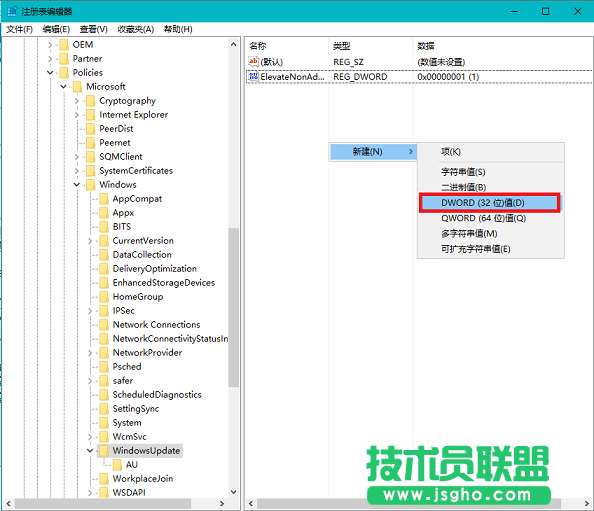
Task: Click the PeerDist folder icon
Action: tap(91, 129)
